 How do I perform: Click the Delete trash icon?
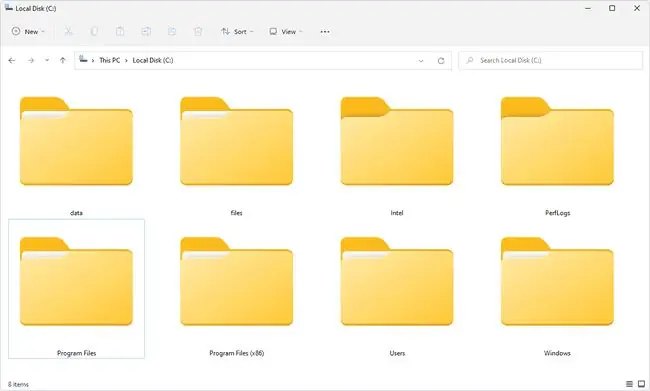(x=198, y=32)
